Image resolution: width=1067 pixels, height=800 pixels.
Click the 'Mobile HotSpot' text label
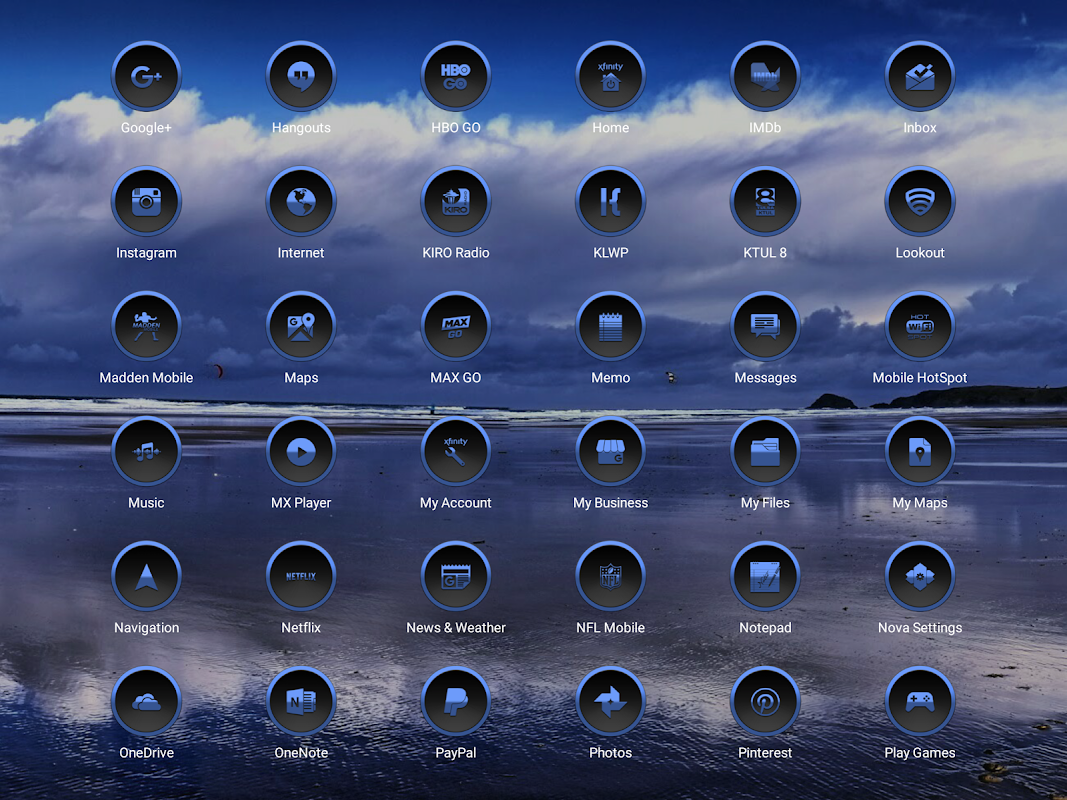click(920, 378)
